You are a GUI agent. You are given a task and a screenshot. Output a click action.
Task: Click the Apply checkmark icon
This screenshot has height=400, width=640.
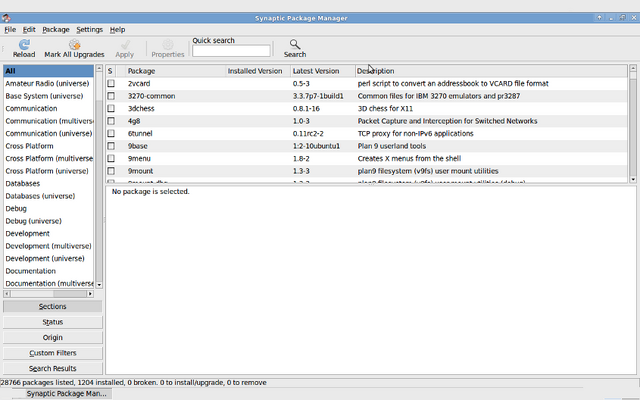tap(125, 44)
